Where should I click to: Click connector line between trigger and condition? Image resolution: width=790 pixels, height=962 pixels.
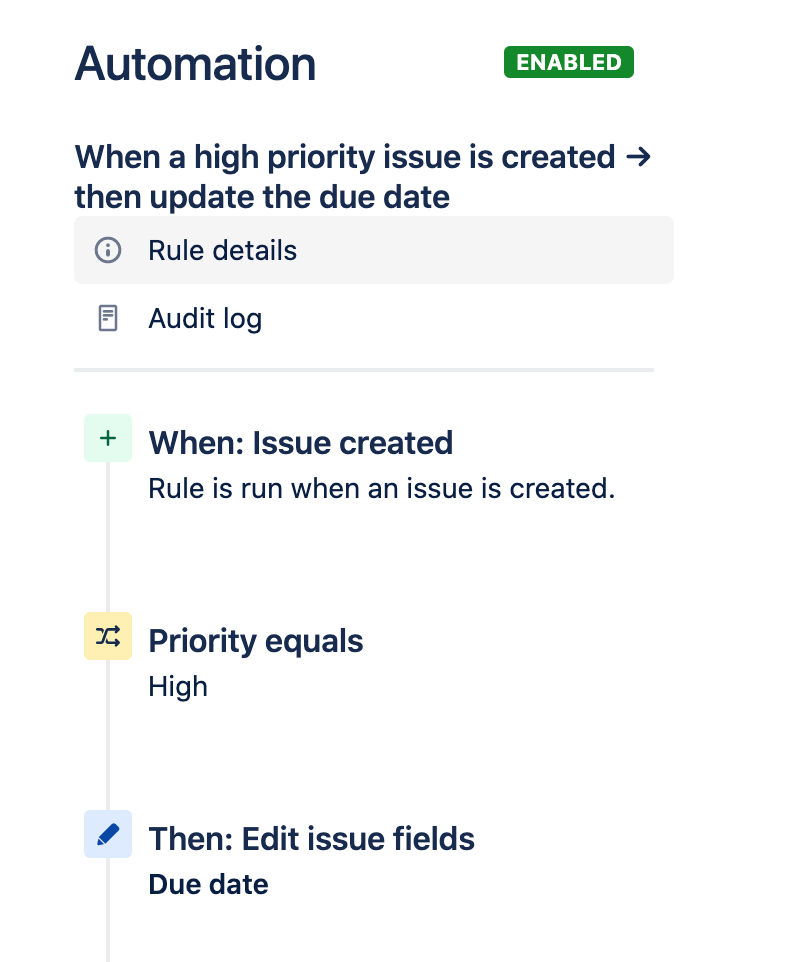pyautogui.click(x=108, y=537)
